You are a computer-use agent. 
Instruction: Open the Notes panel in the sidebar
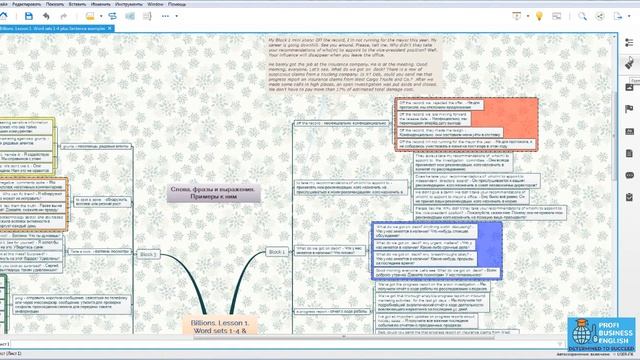[629, 153]
